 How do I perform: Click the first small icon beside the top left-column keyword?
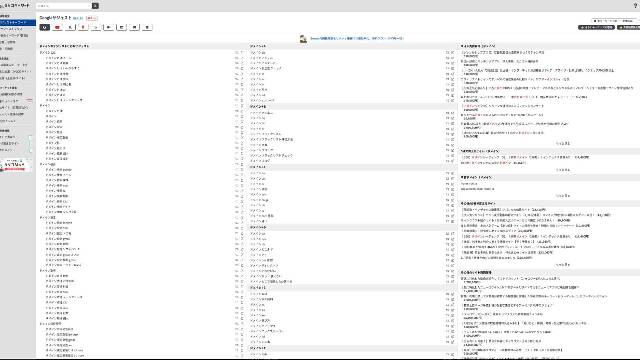[x=237, y=53]
